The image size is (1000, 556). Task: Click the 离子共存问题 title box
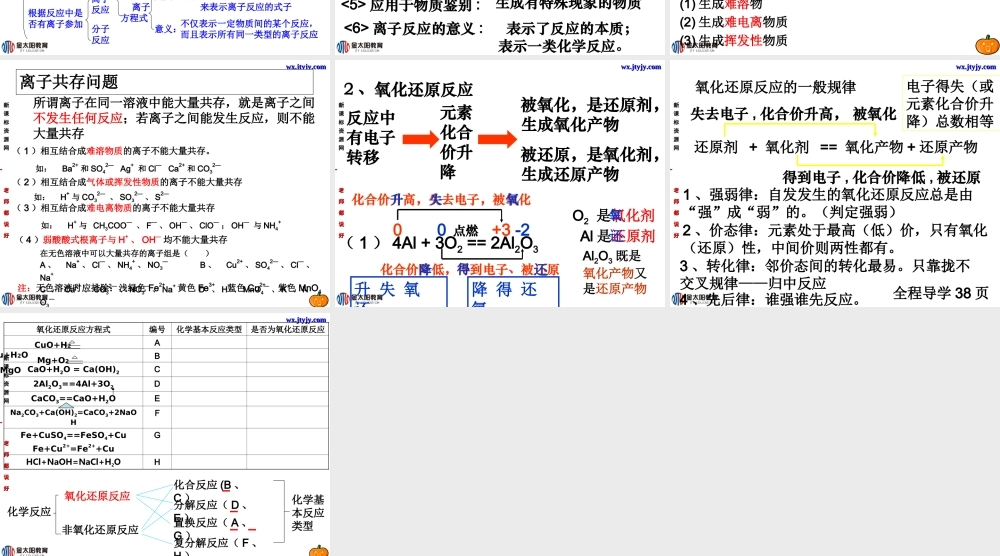pos(165,82)
